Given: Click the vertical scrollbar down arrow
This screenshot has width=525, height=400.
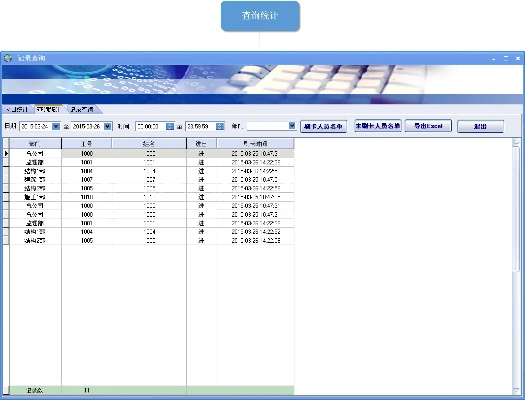Looking at the screenshot, I should 516,390.
